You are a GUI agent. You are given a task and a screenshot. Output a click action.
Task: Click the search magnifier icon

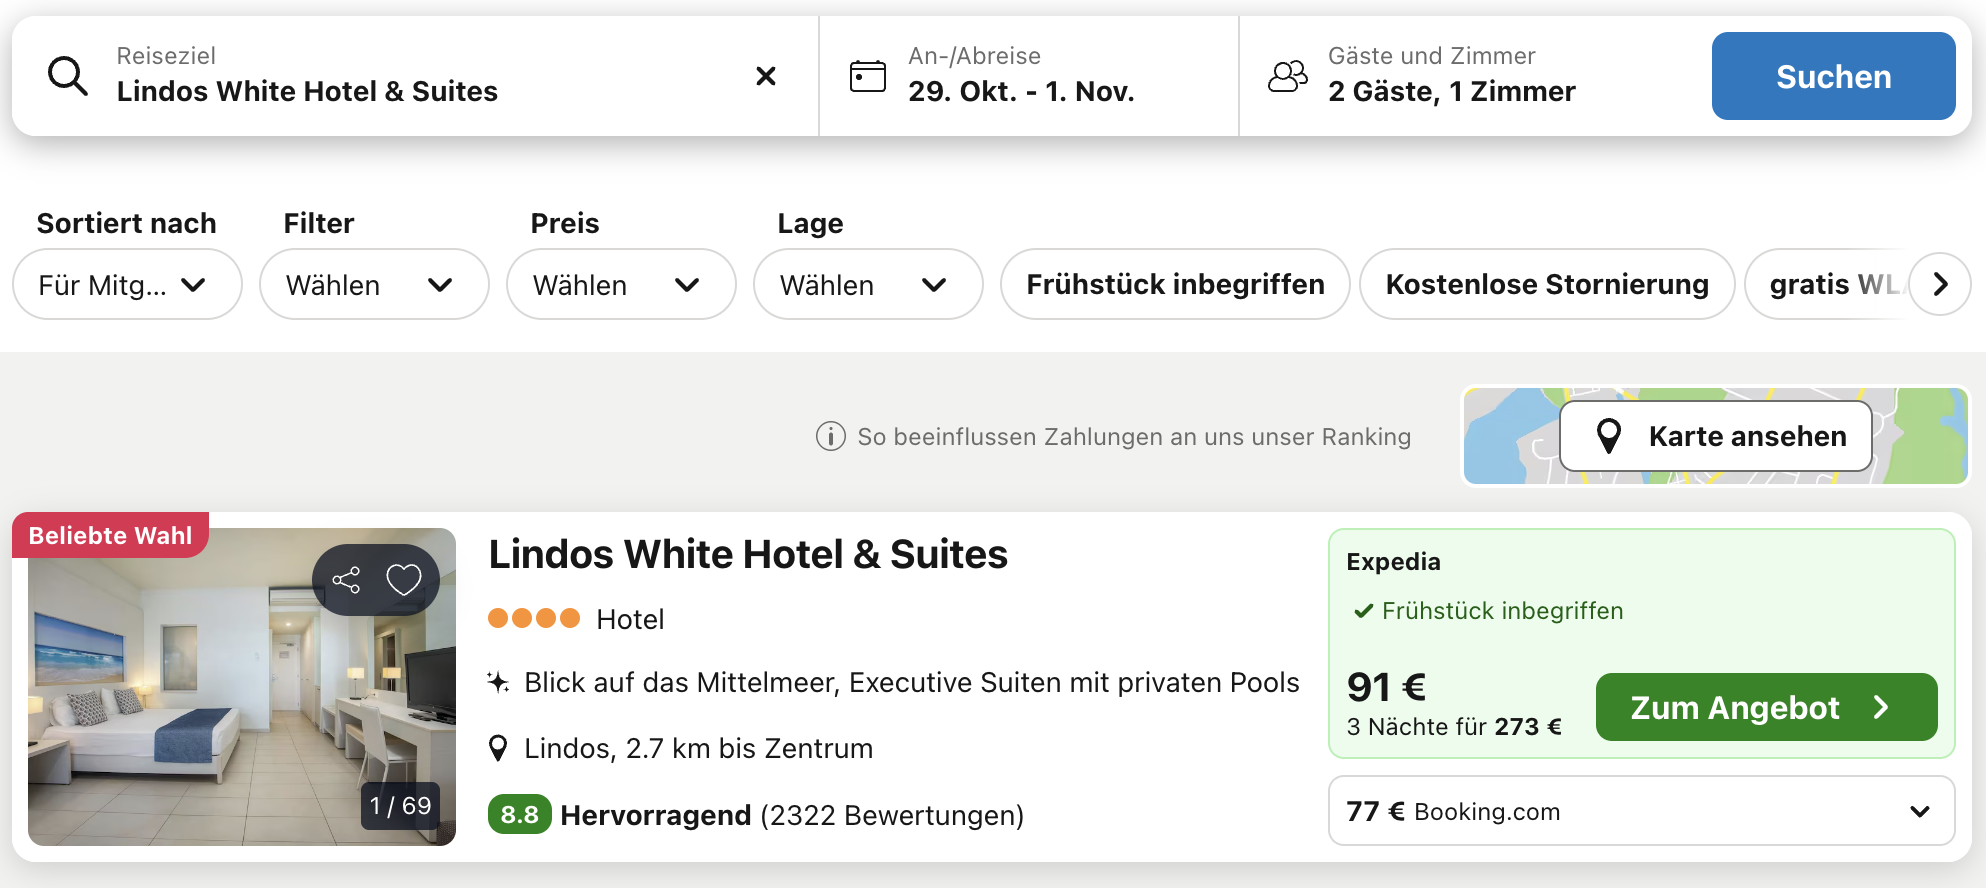[x=68, y=76]
